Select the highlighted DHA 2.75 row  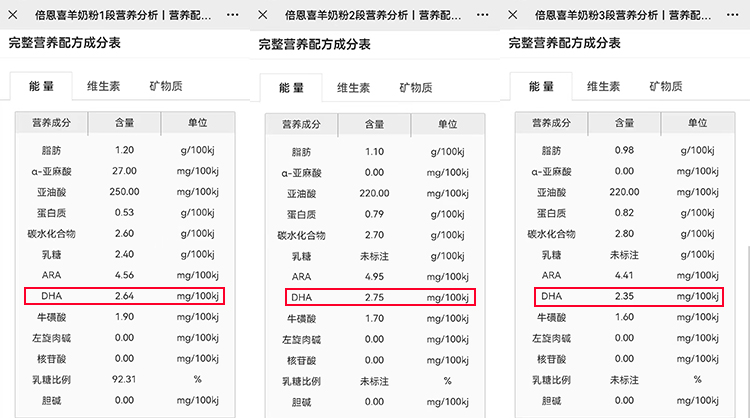(374, 297)
